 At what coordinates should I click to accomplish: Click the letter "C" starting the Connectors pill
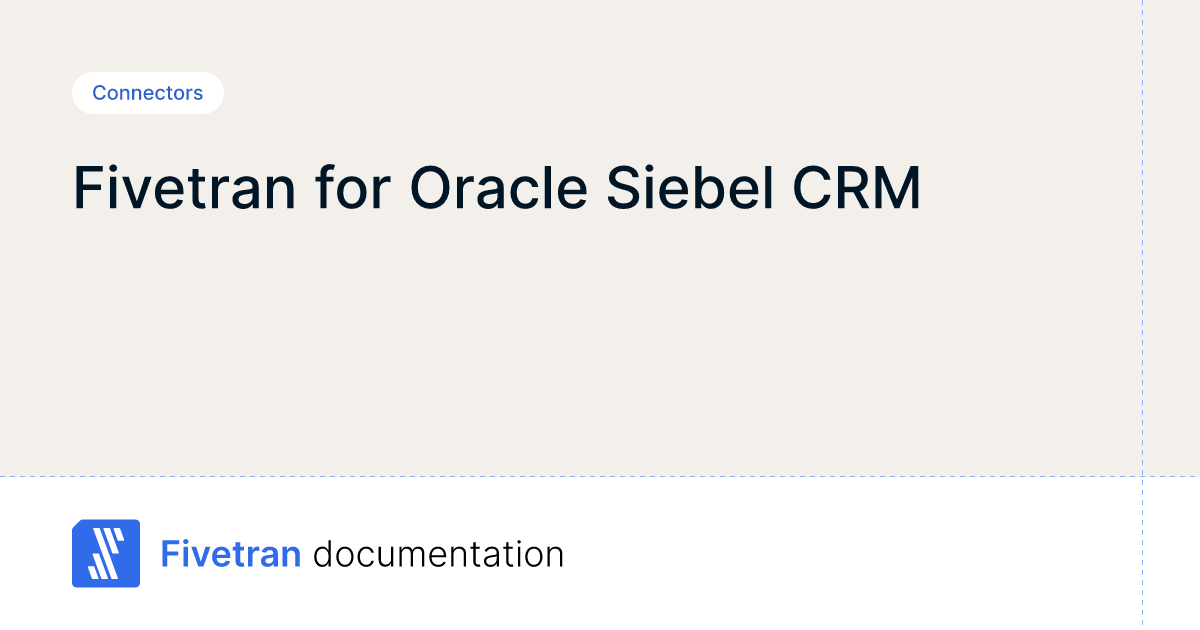tap(99, 93)
